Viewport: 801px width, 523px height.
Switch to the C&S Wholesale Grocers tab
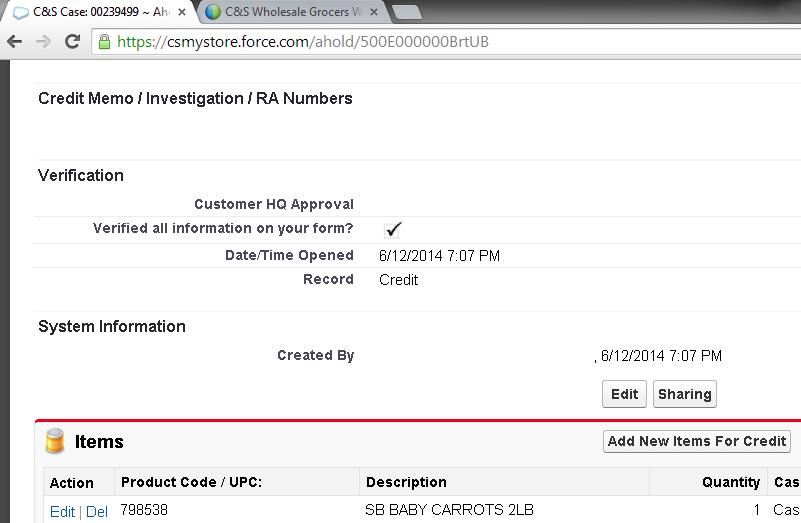(x=290, y=12)
